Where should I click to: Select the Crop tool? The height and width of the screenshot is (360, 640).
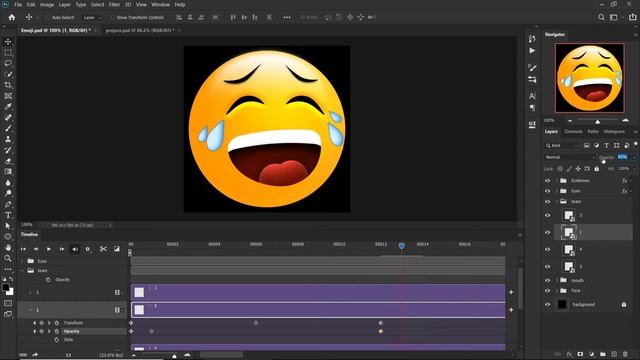point(8,85)
